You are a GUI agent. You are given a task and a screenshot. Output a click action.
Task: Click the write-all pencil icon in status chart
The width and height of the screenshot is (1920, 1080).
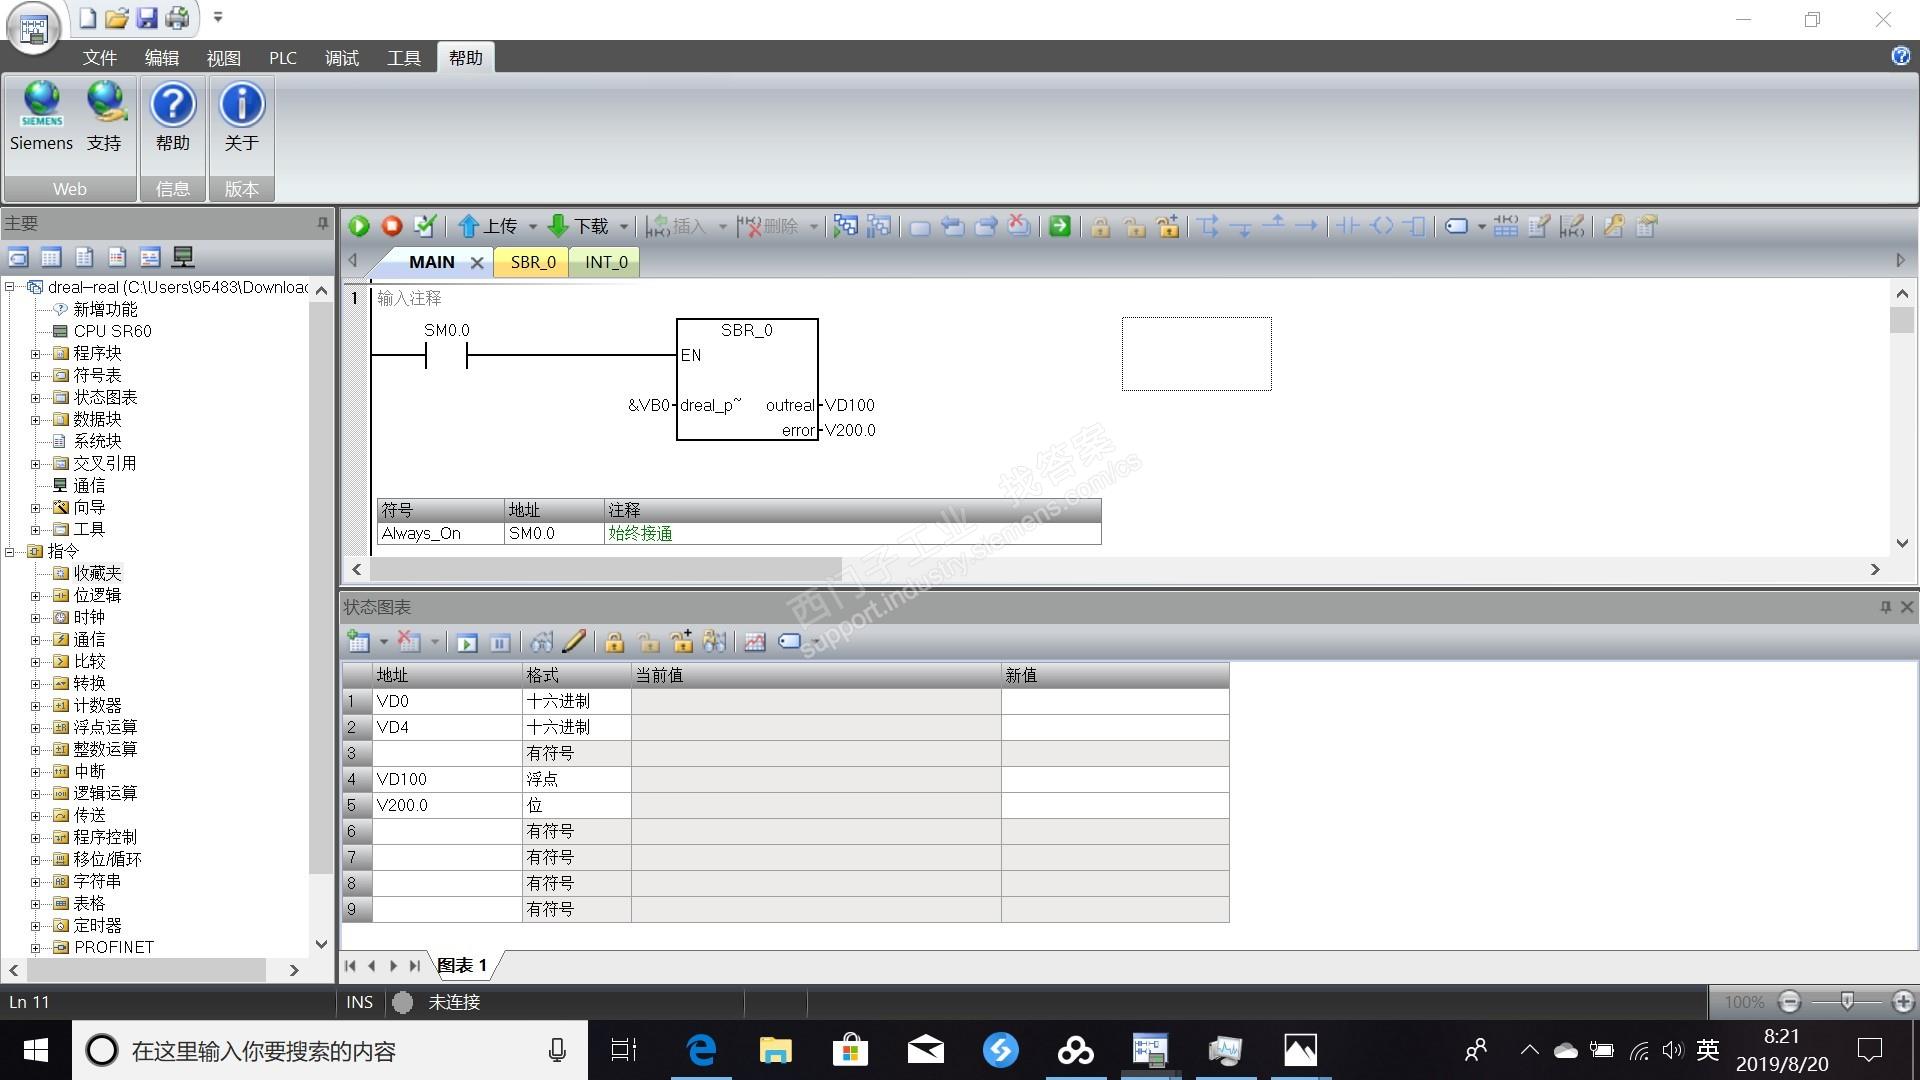point(574,642)
